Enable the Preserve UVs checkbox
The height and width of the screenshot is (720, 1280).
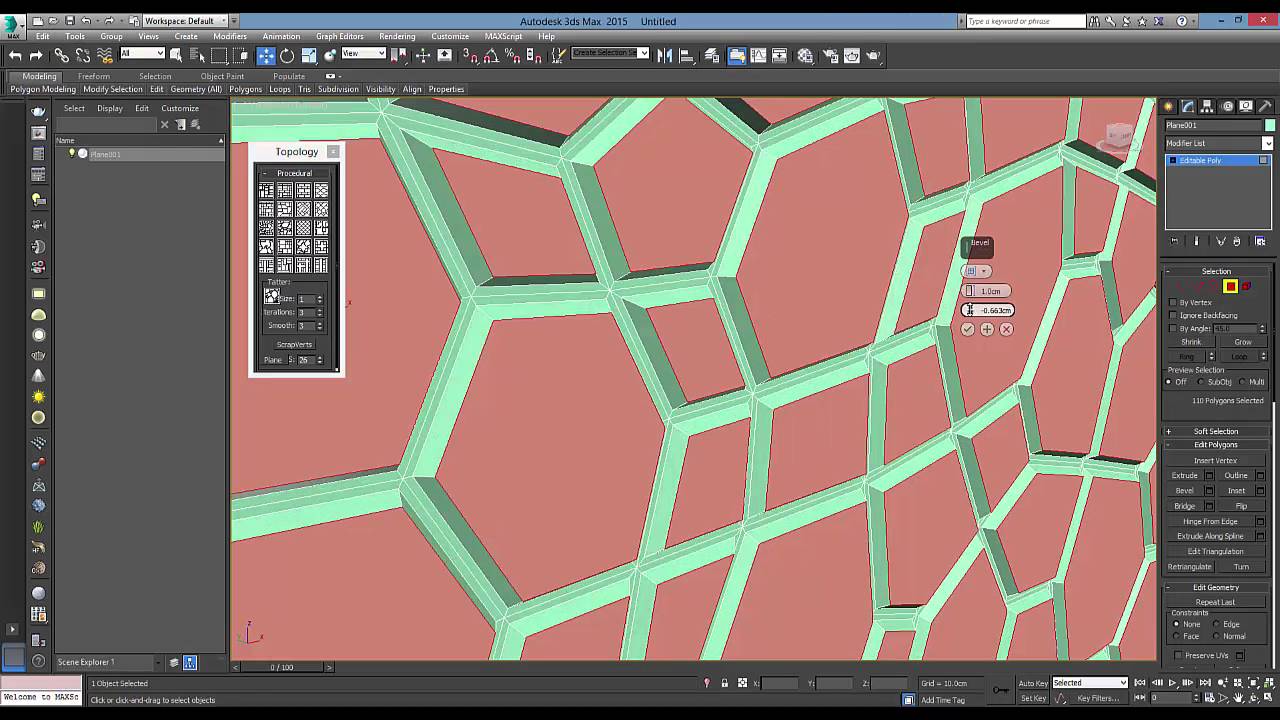point(1179,656)
